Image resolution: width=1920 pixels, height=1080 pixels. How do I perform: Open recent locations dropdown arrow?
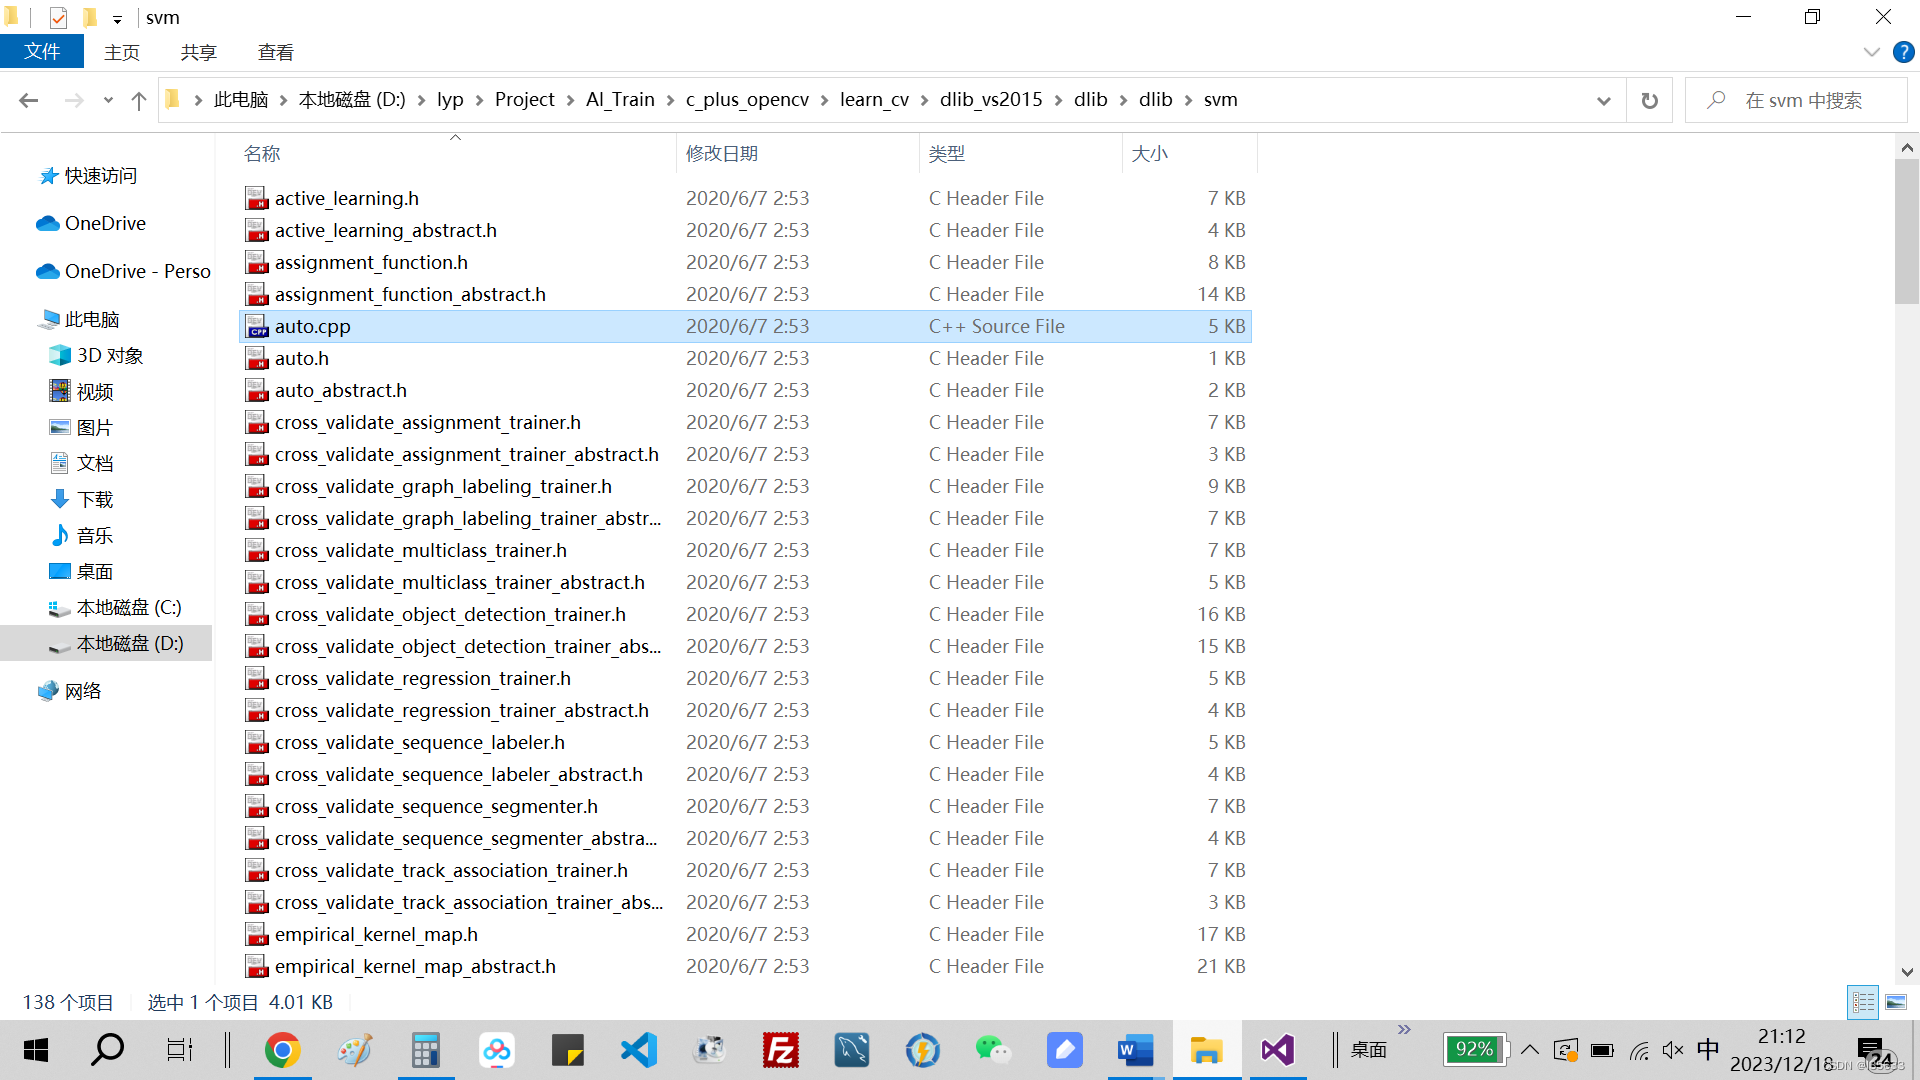pyautogui.click(x=108, y=100)
